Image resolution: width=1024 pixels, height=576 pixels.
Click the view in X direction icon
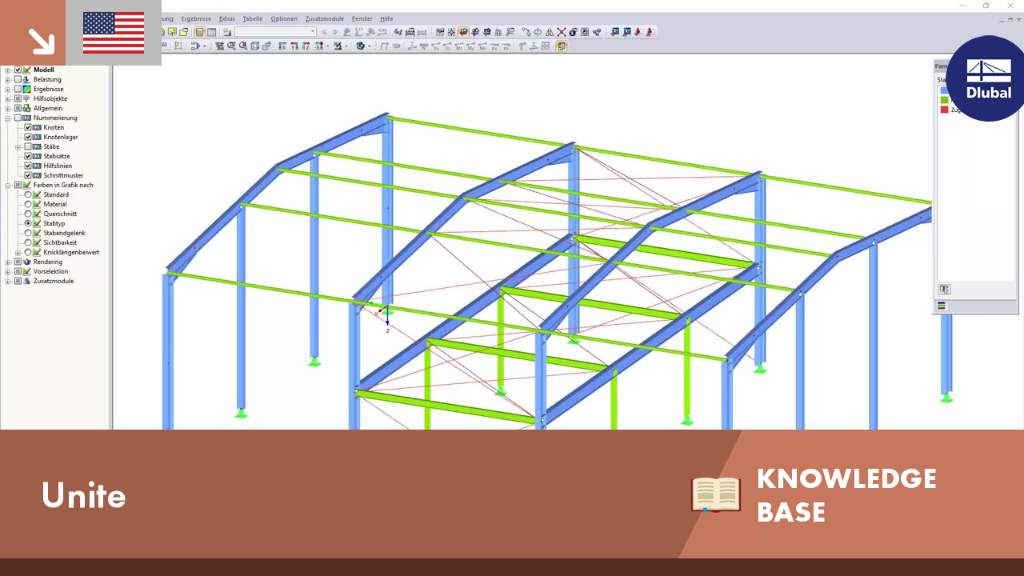point(282,46)
